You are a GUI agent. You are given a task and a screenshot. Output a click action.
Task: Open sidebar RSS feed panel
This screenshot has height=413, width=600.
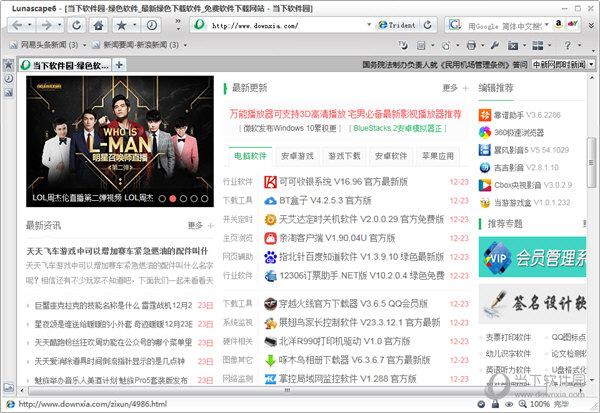[x=8, y=92]
